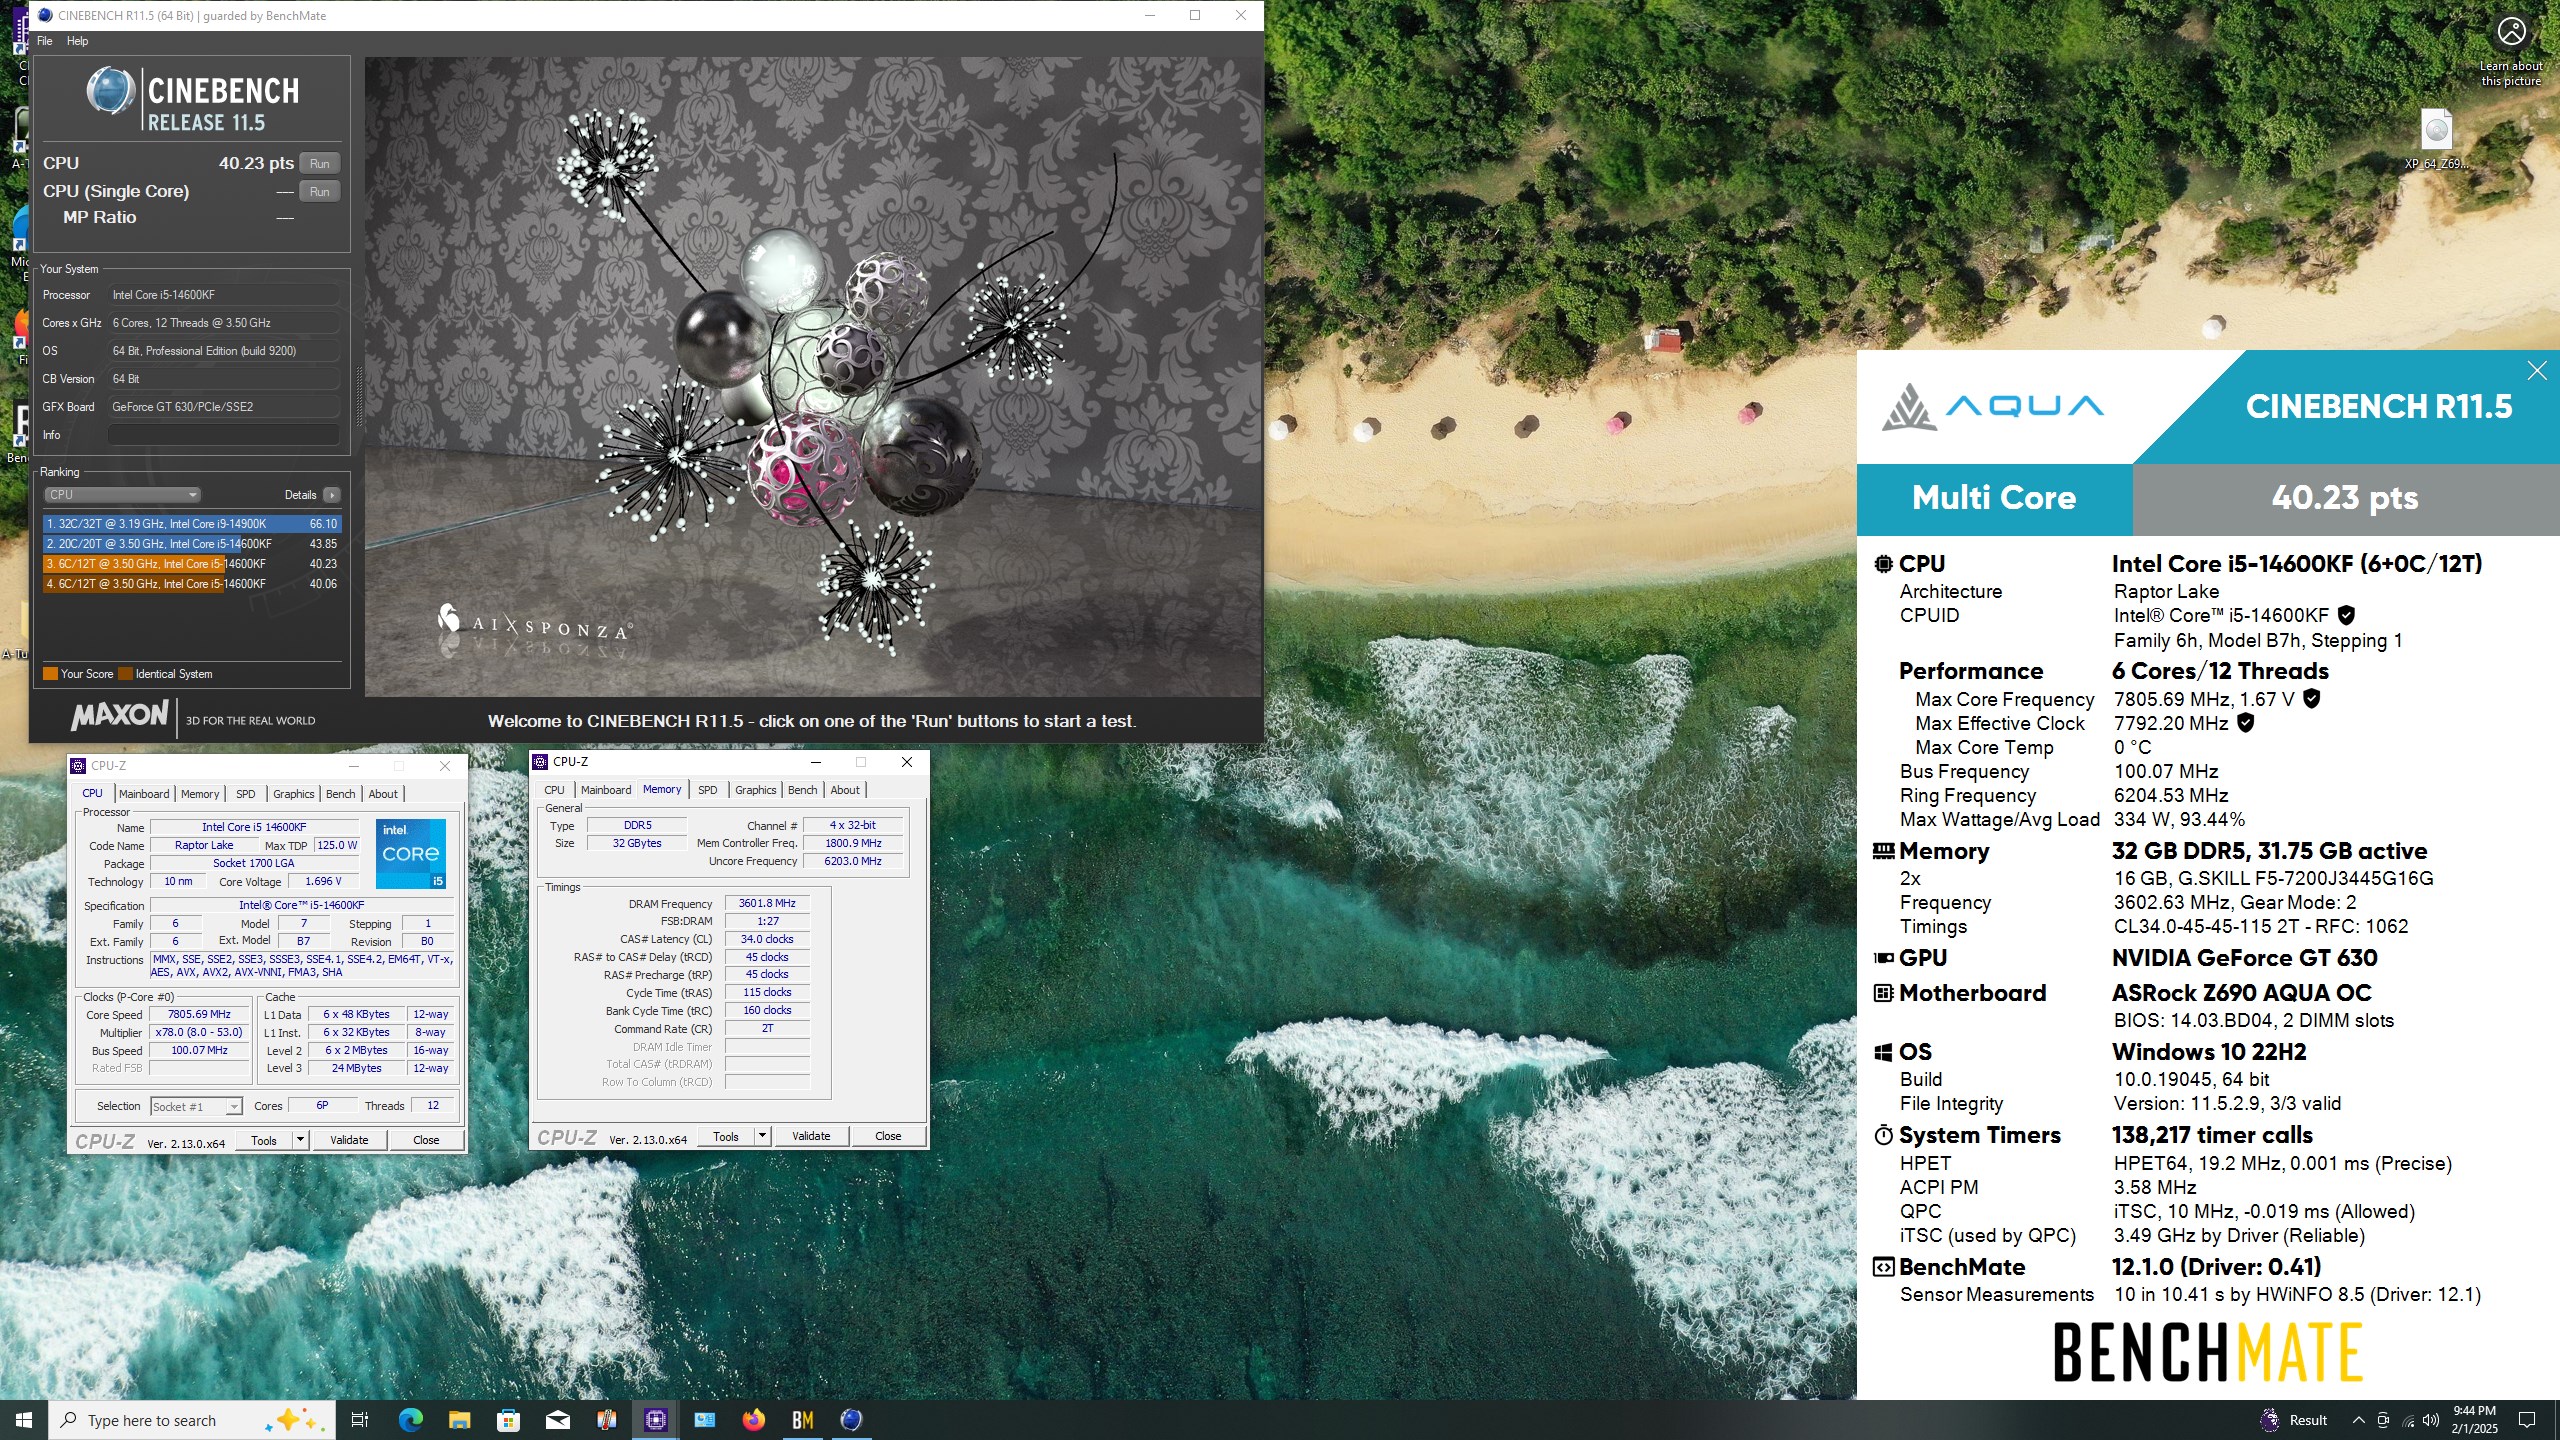Click CPU-Z title icon in Memory window
This screenshot has width=2560, height=1440.
point(540,762)
